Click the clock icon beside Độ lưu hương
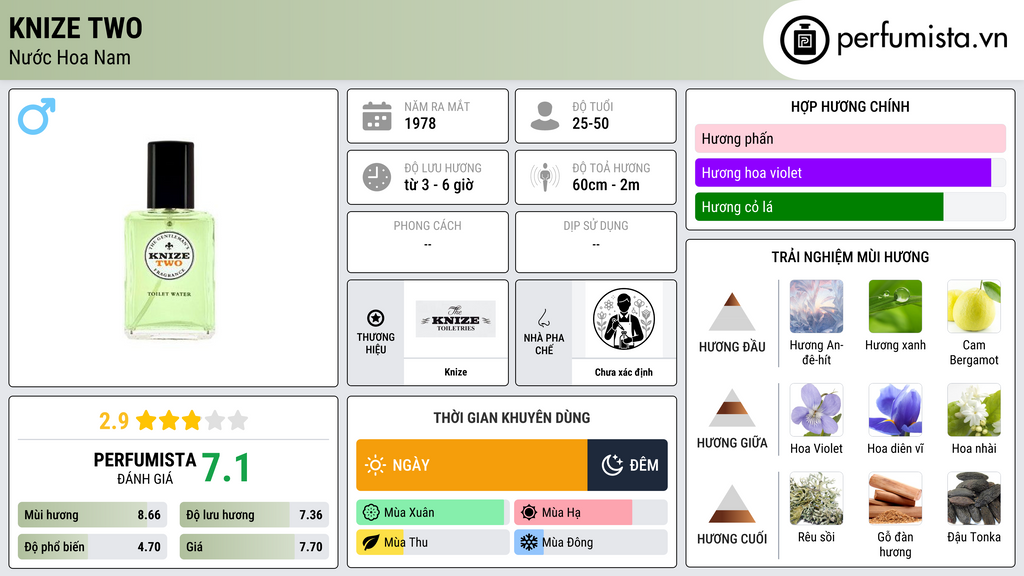Screen dimensions: 1024x576 pyautogui.click(x=377, y=177)
